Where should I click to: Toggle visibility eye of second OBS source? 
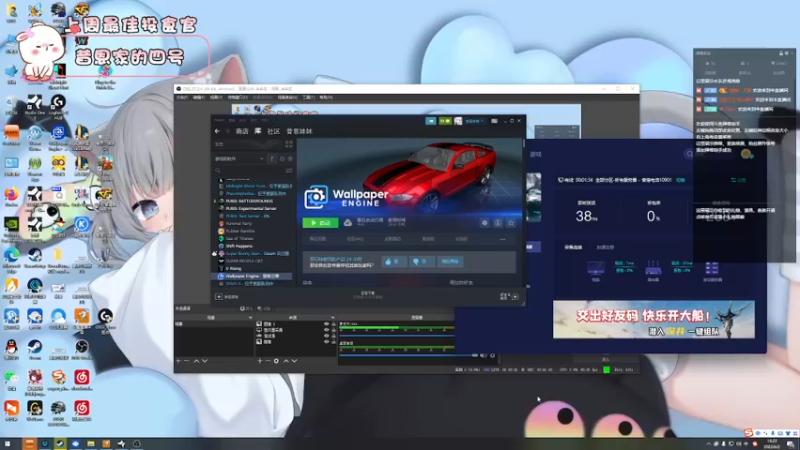coord(327,330)
